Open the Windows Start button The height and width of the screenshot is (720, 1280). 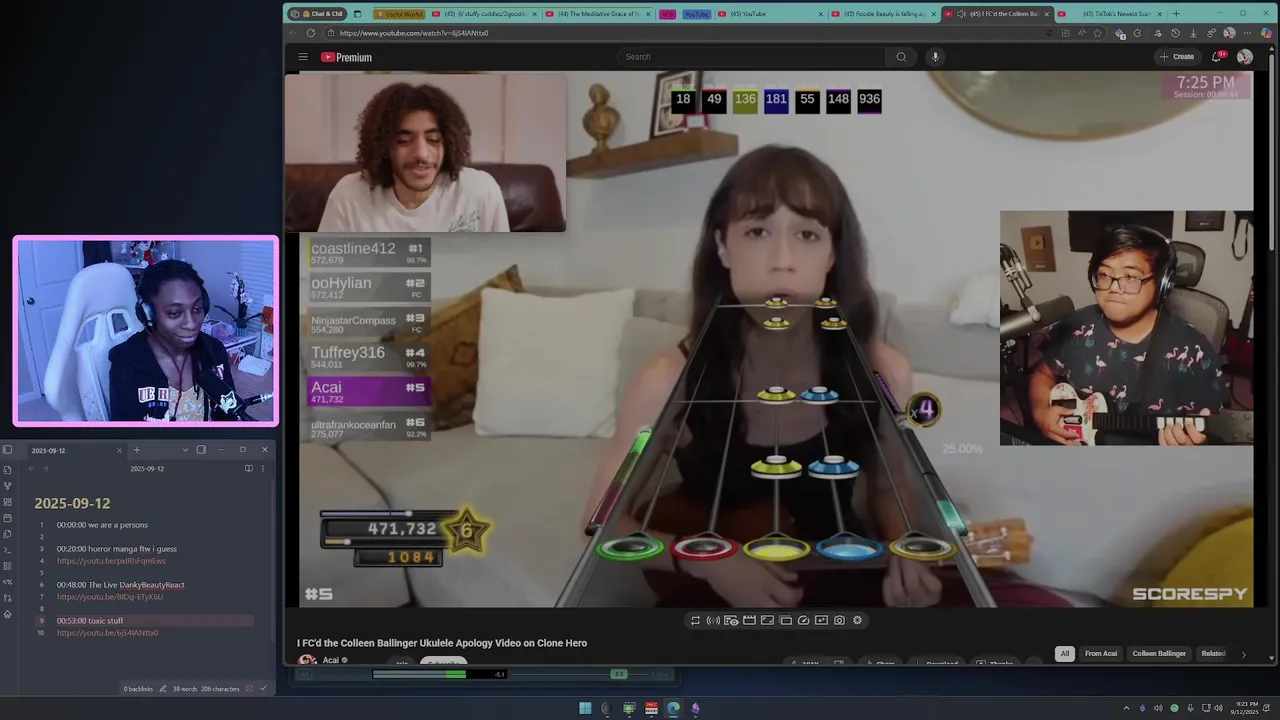(585, 708)
